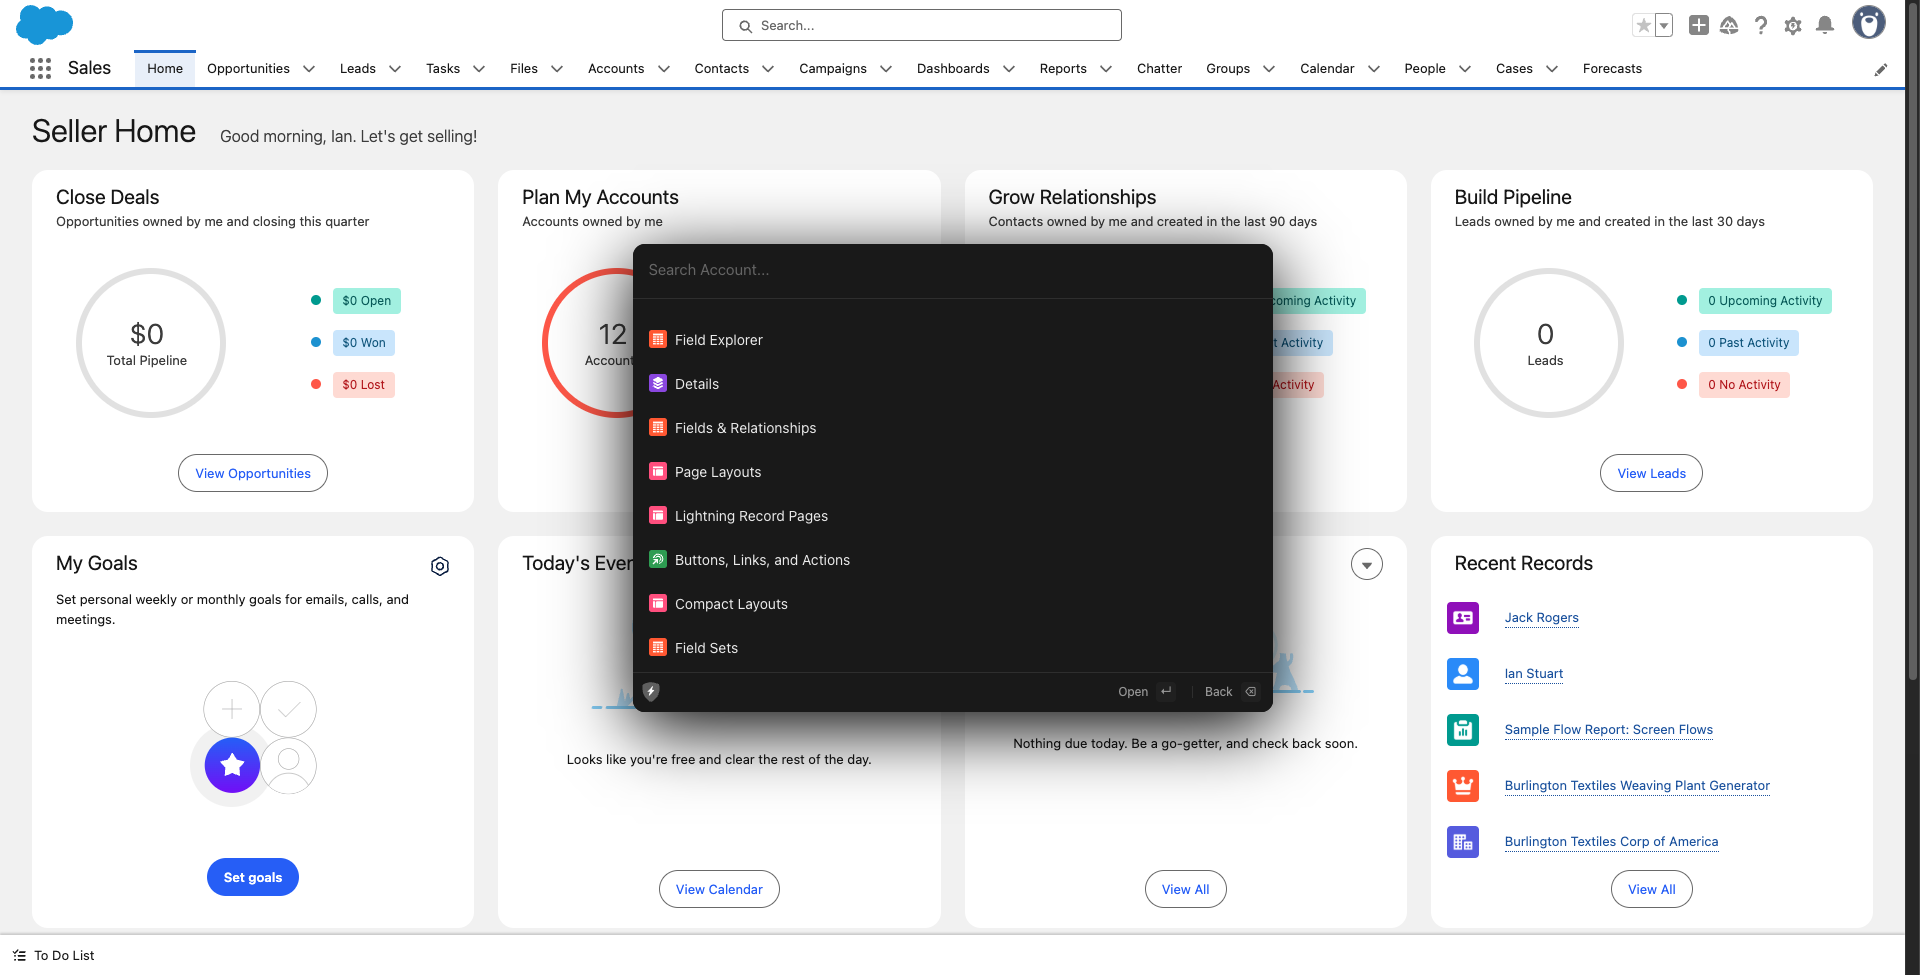The width and height of the screenshot is (1920, 975).
Task: Choose Page Layouts entry
Action: pos(952,472)
